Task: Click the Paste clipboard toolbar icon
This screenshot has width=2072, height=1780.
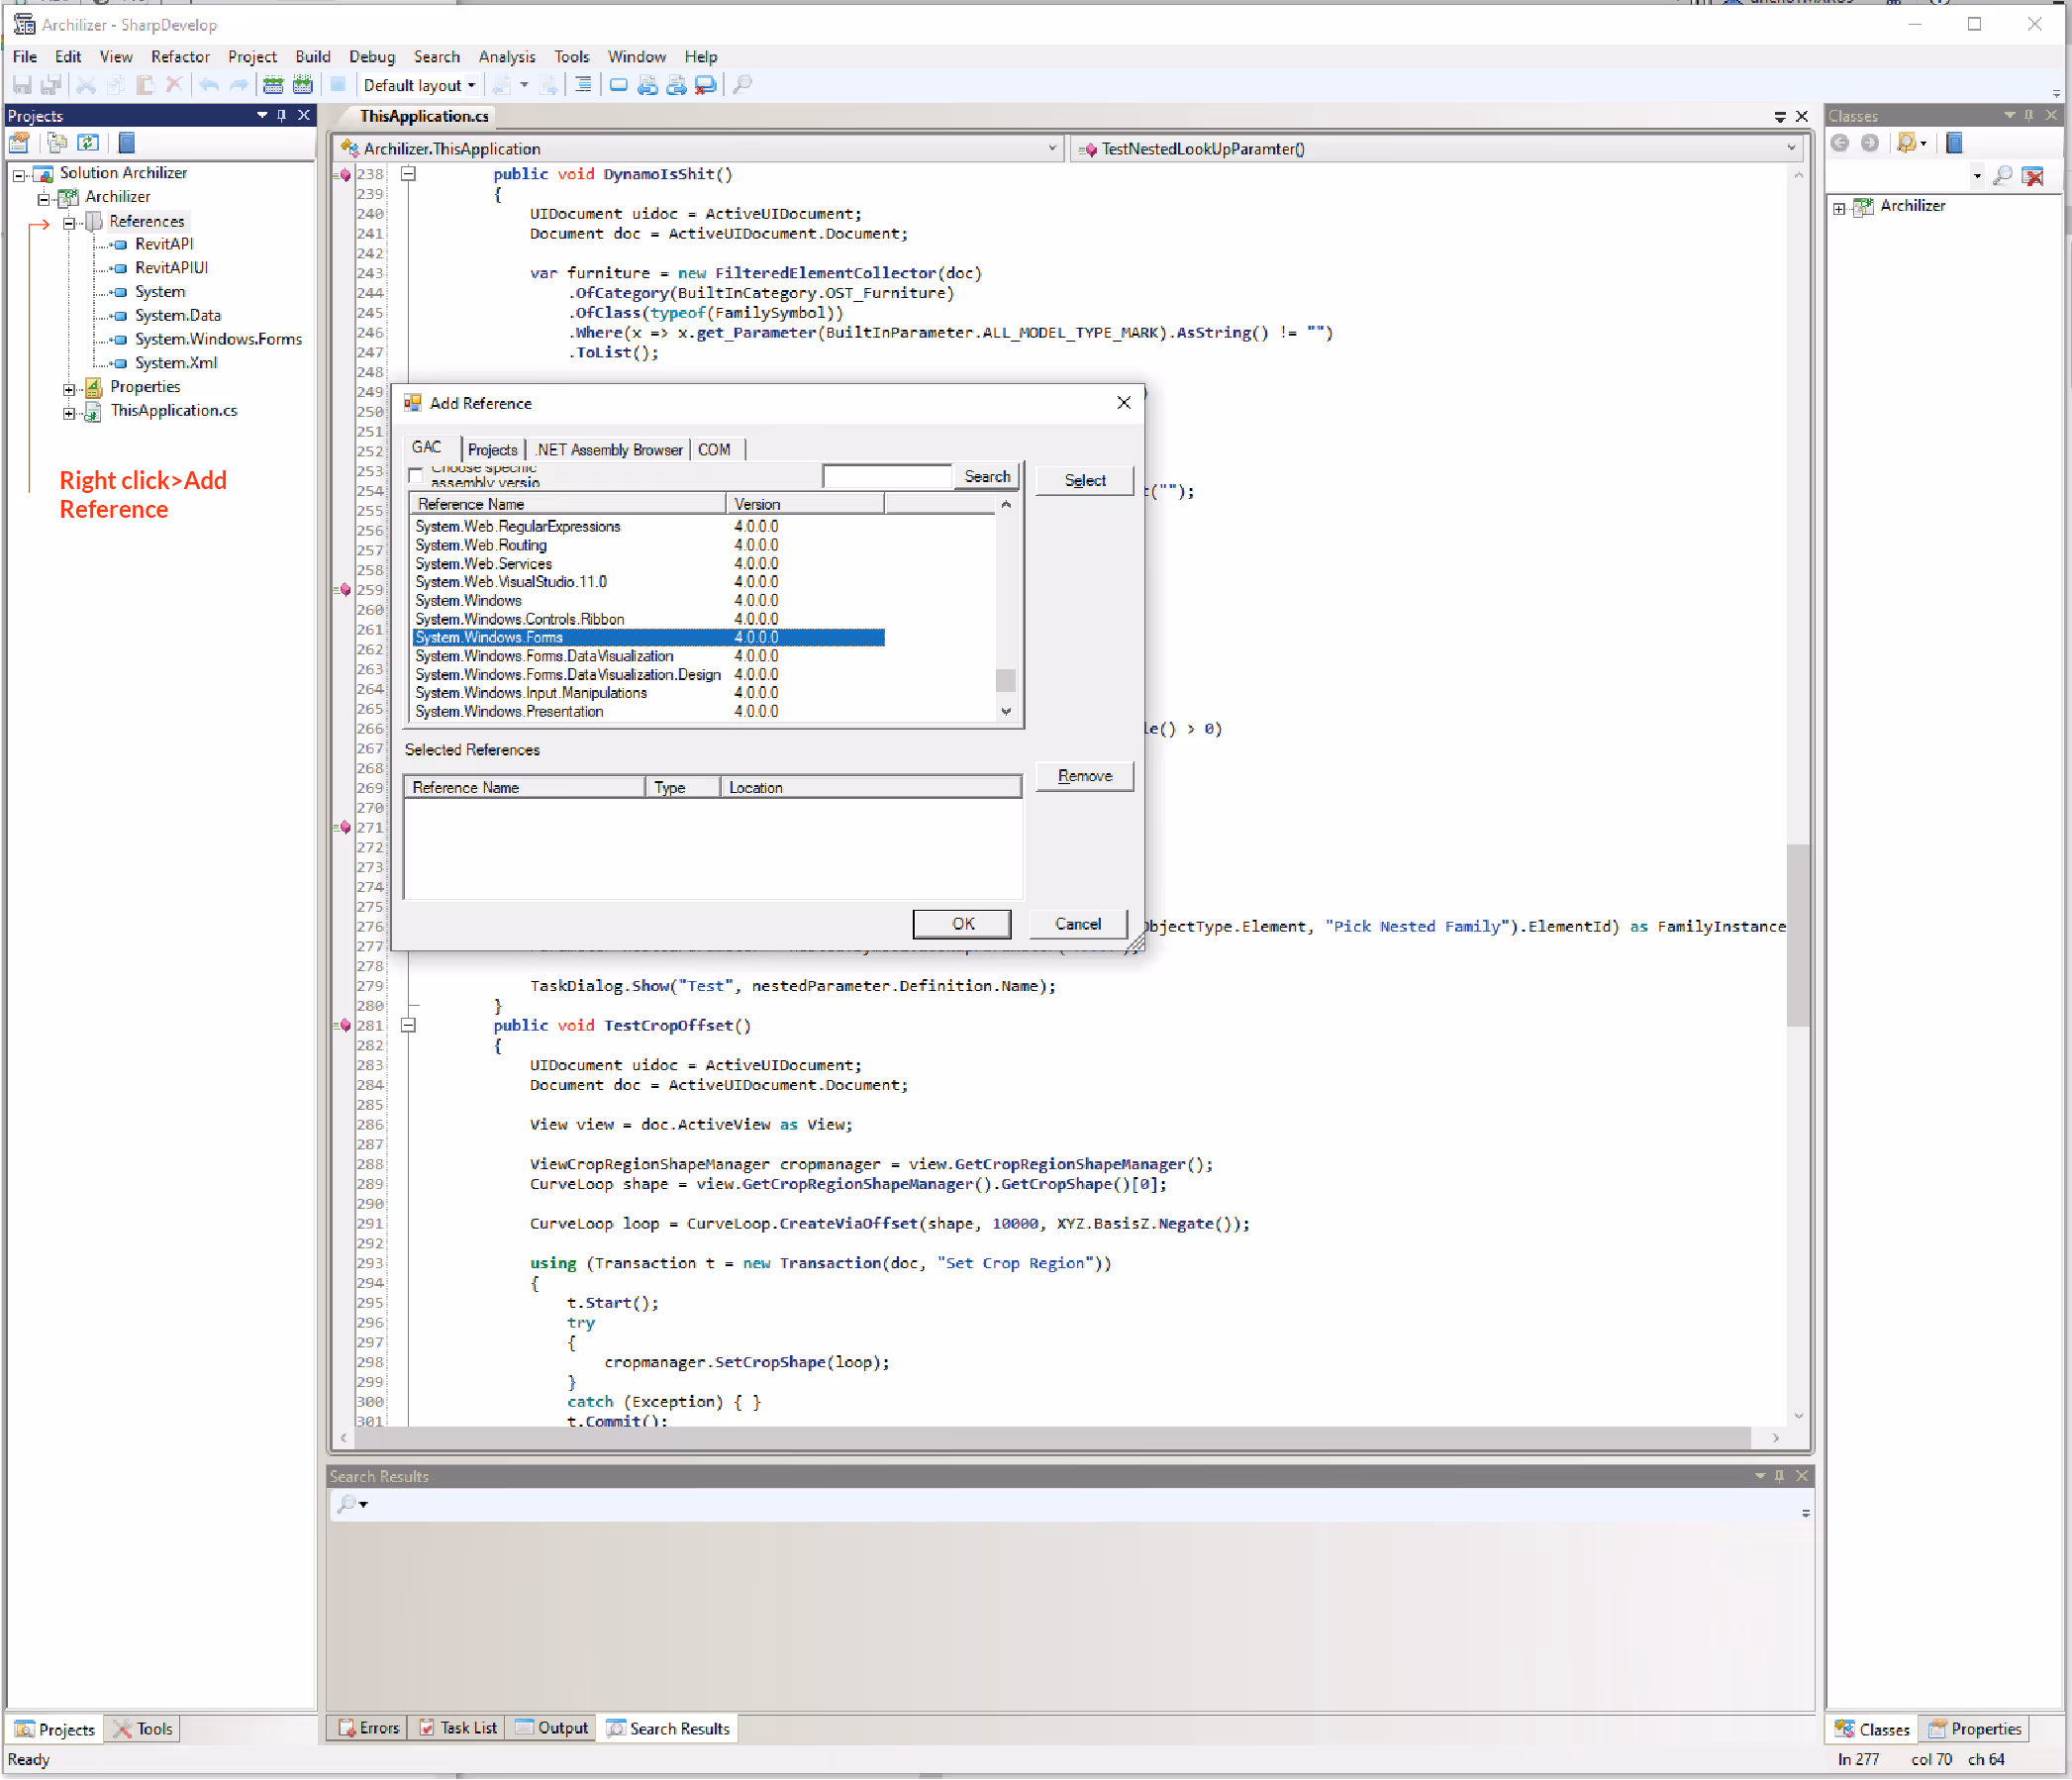Action: (145, 85)
